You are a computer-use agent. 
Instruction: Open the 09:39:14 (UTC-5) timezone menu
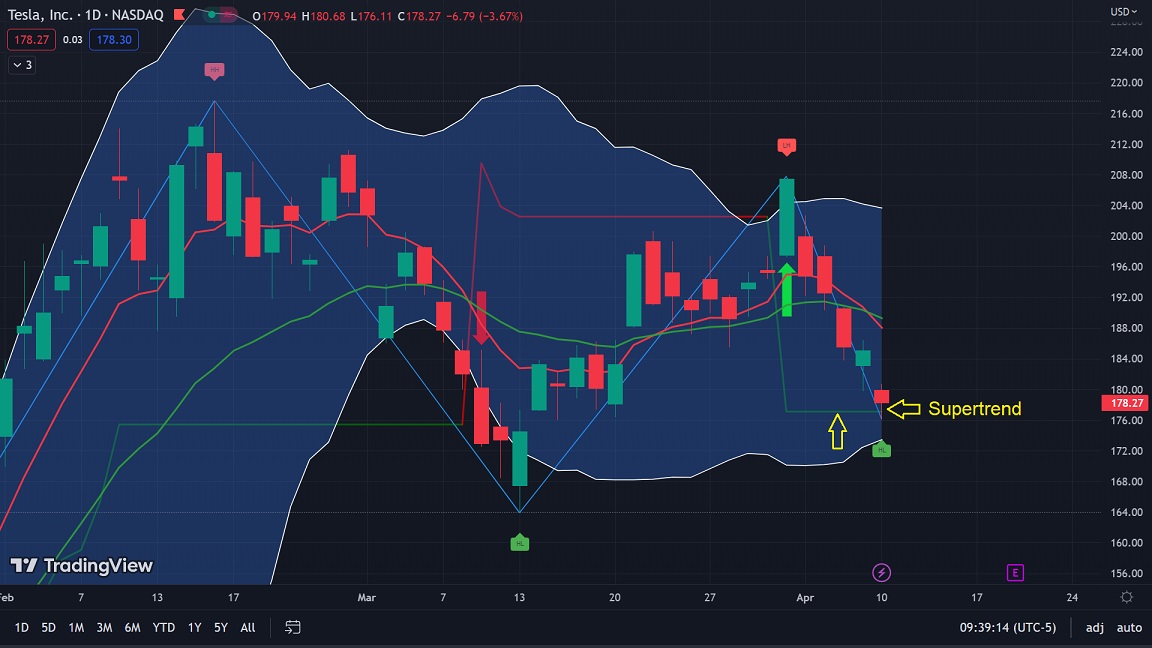click(1007, 627)
